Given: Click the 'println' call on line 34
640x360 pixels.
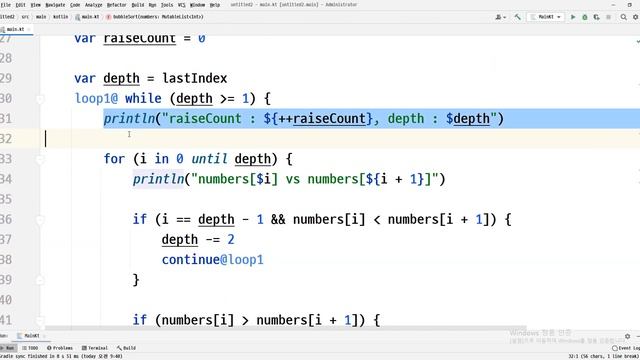Looking at the screenshot, I should click(158, 179).
